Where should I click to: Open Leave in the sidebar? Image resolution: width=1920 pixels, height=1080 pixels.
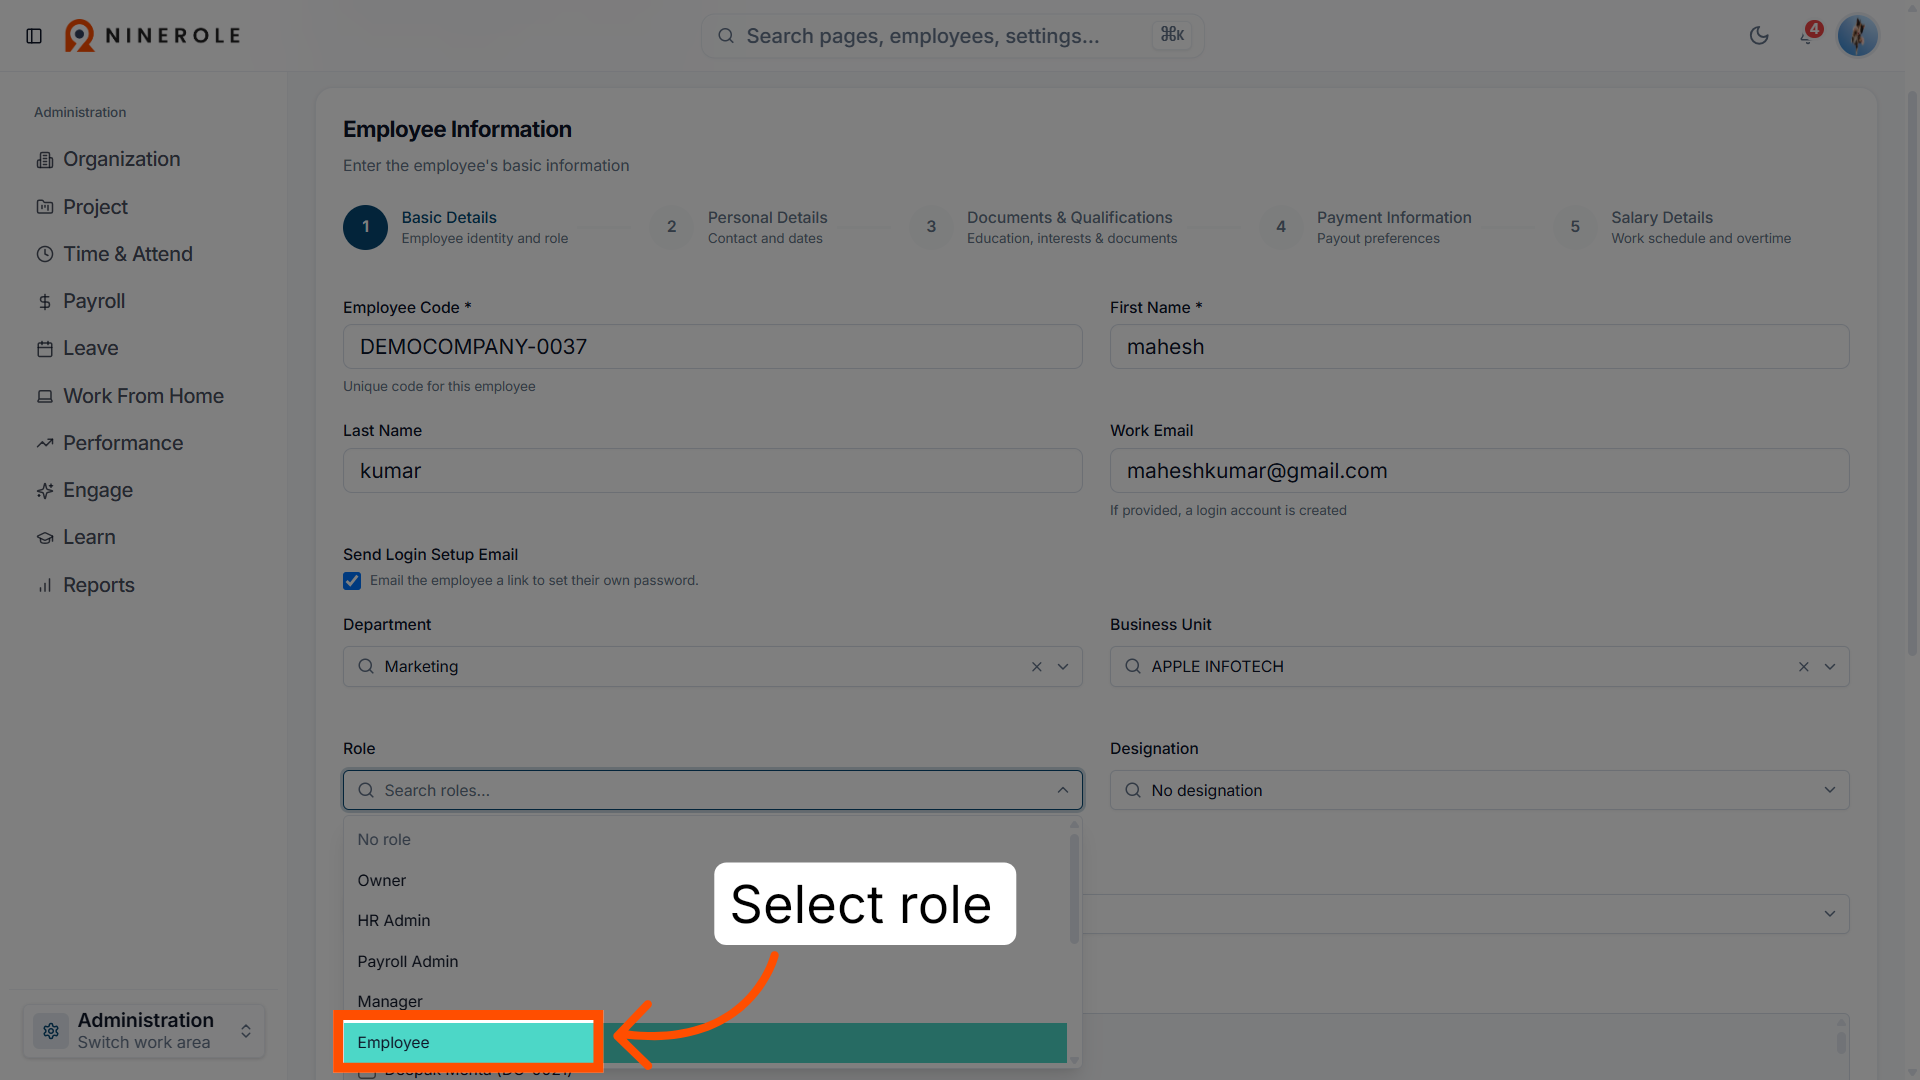click(91, 348)
